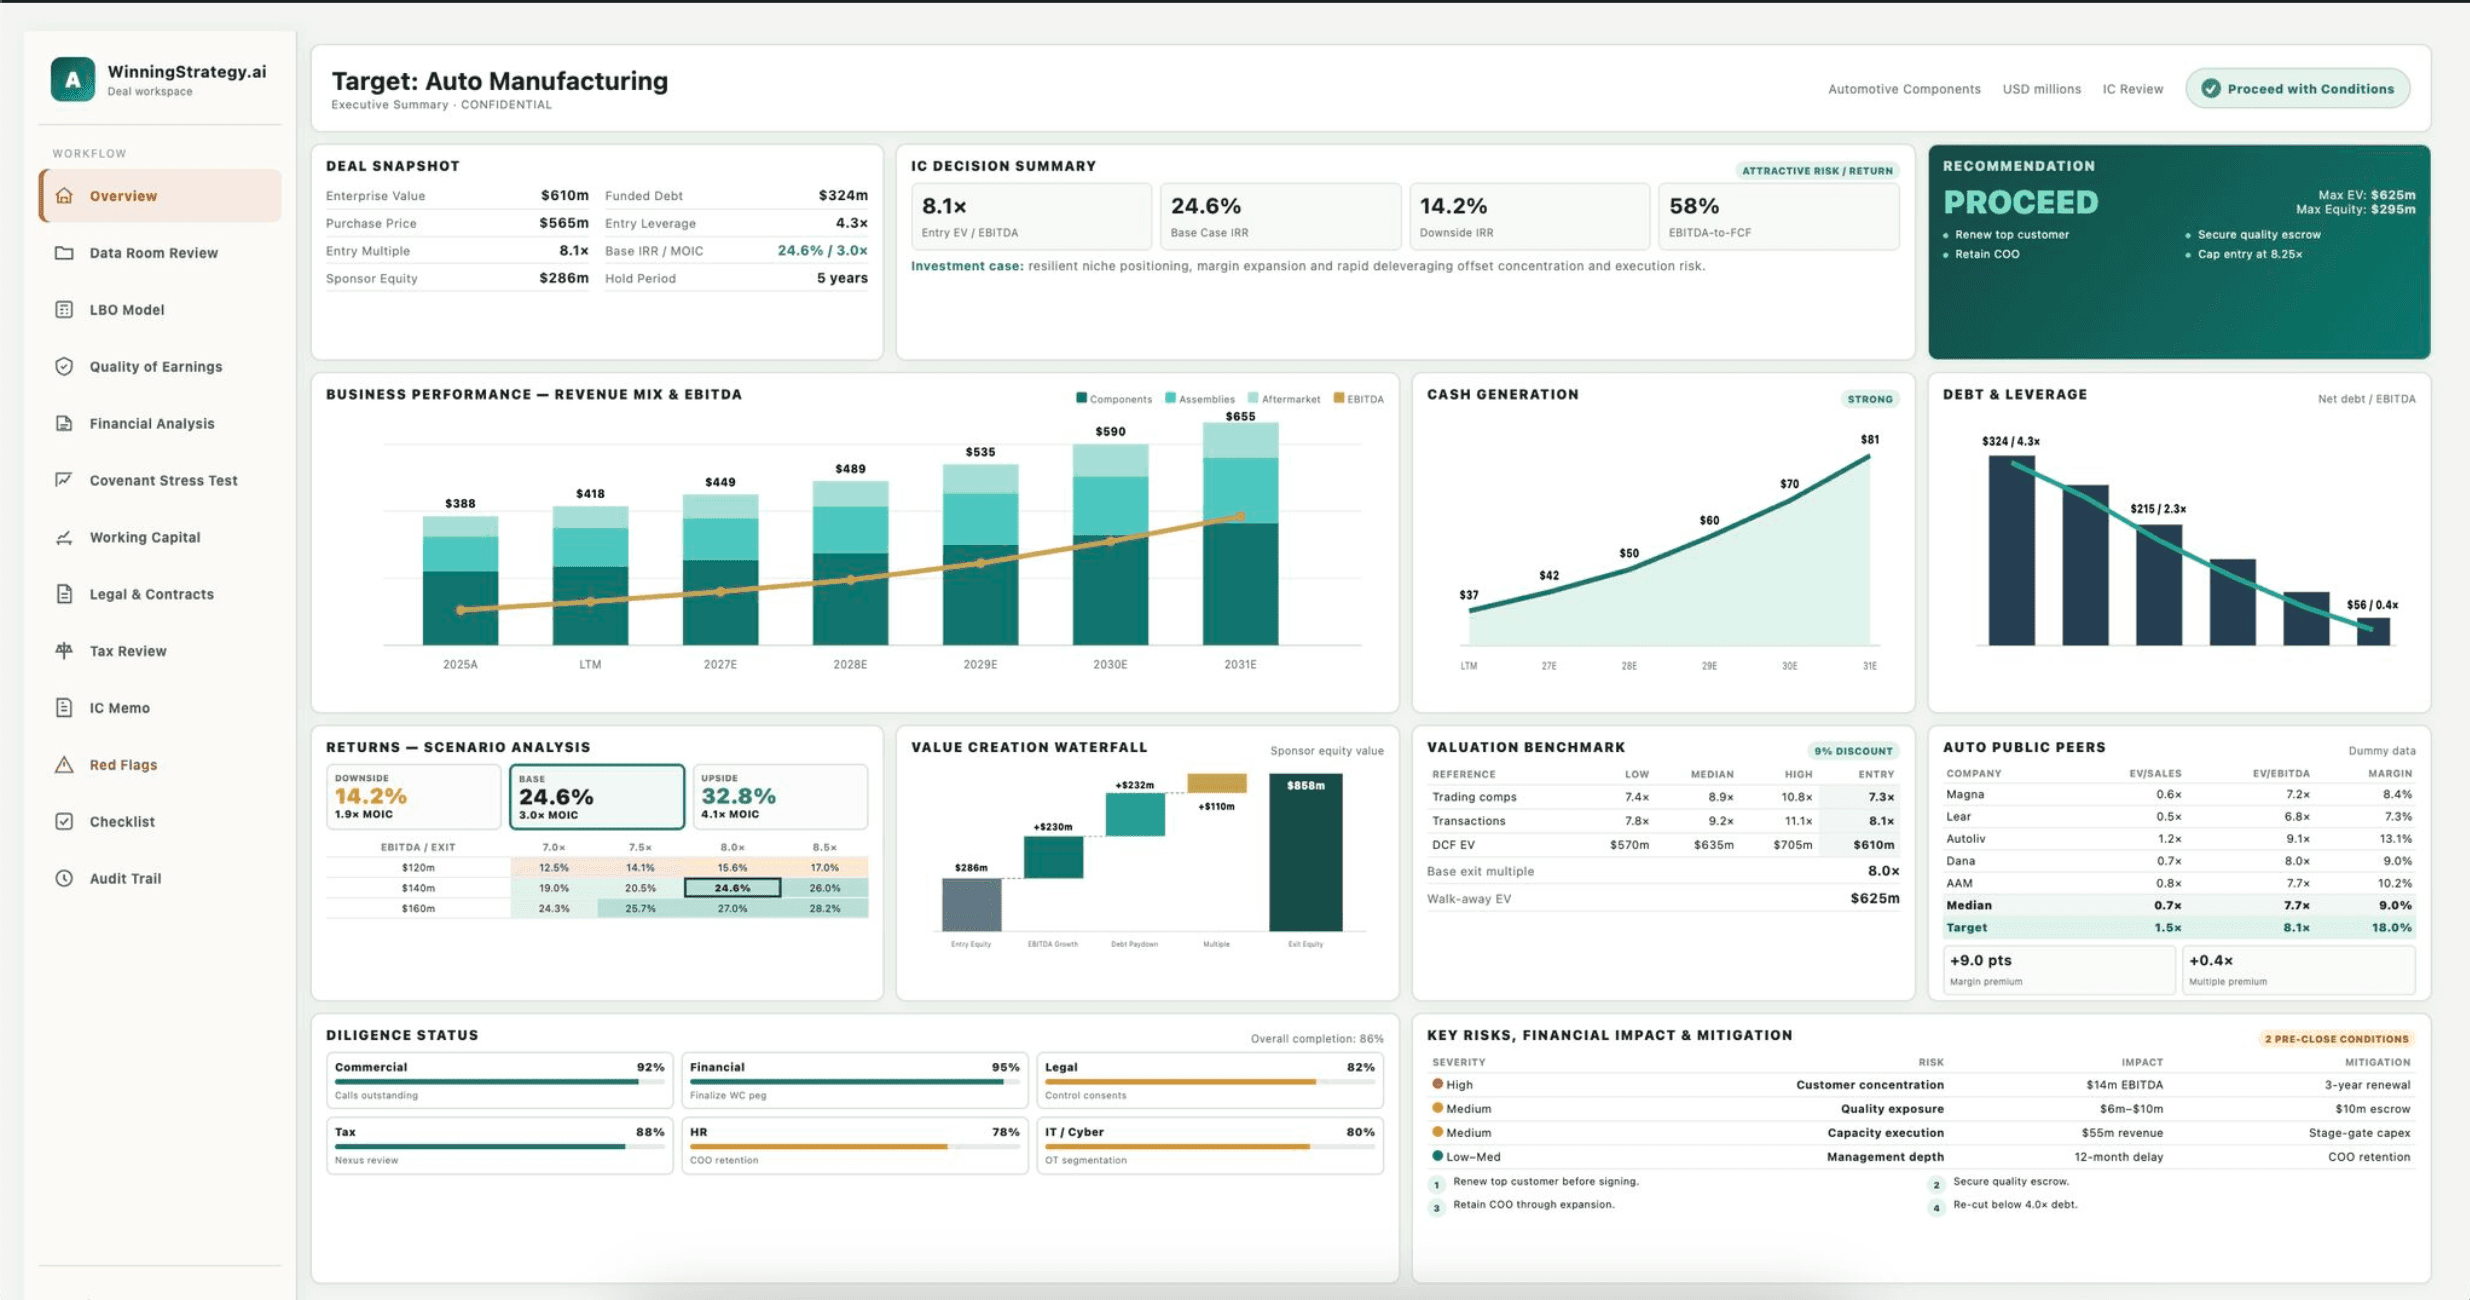Click the Customer concentration risk row
The height and width of the screenshot is (1300, 2470).
click(1920, 1084)
